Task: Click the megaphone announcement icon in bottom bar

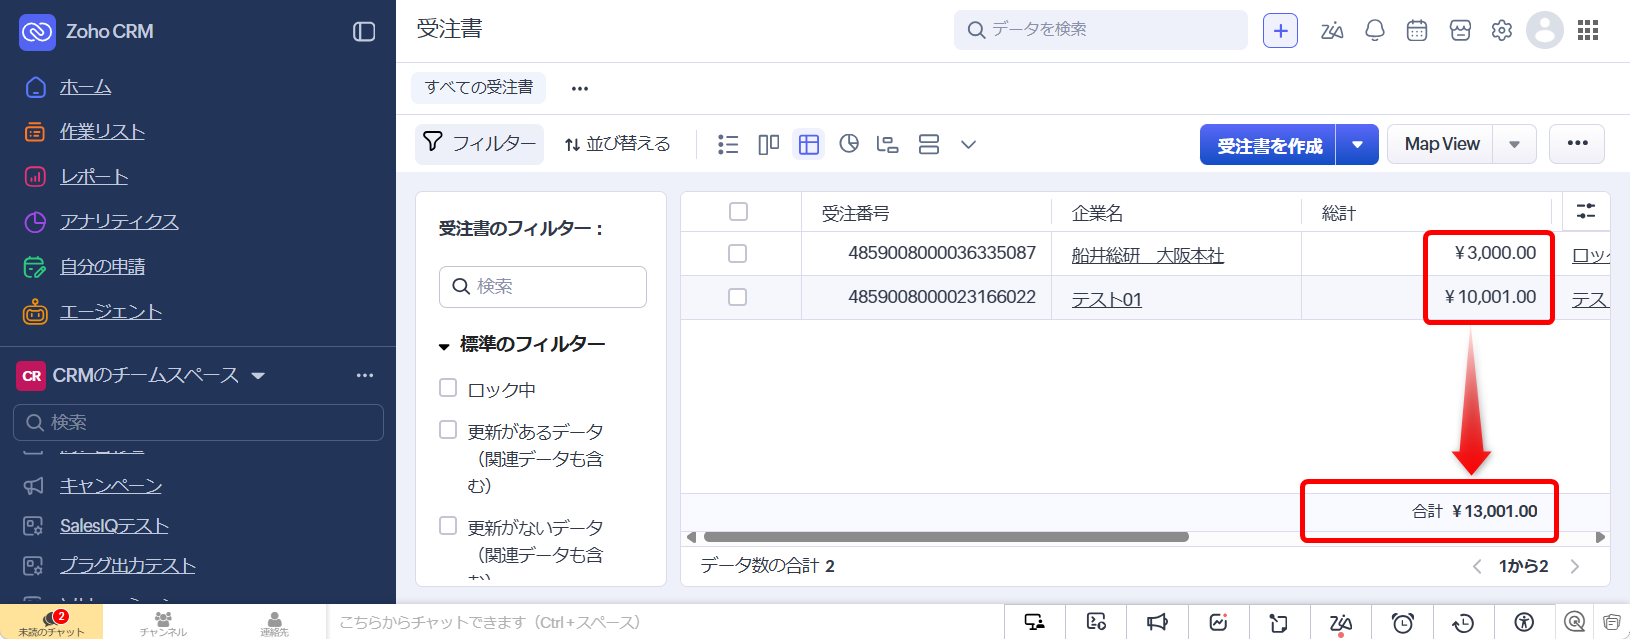Action: [1157, 622]
